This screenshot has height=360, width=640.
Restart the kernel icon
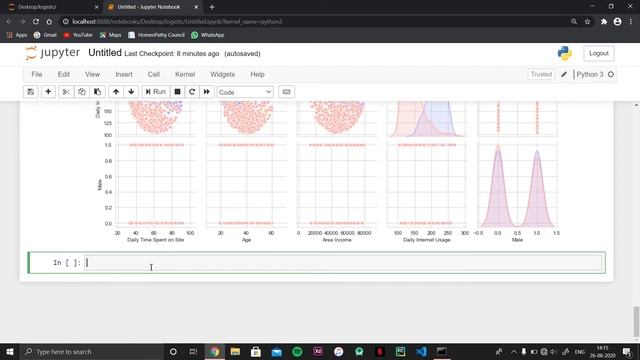(192, 92)
